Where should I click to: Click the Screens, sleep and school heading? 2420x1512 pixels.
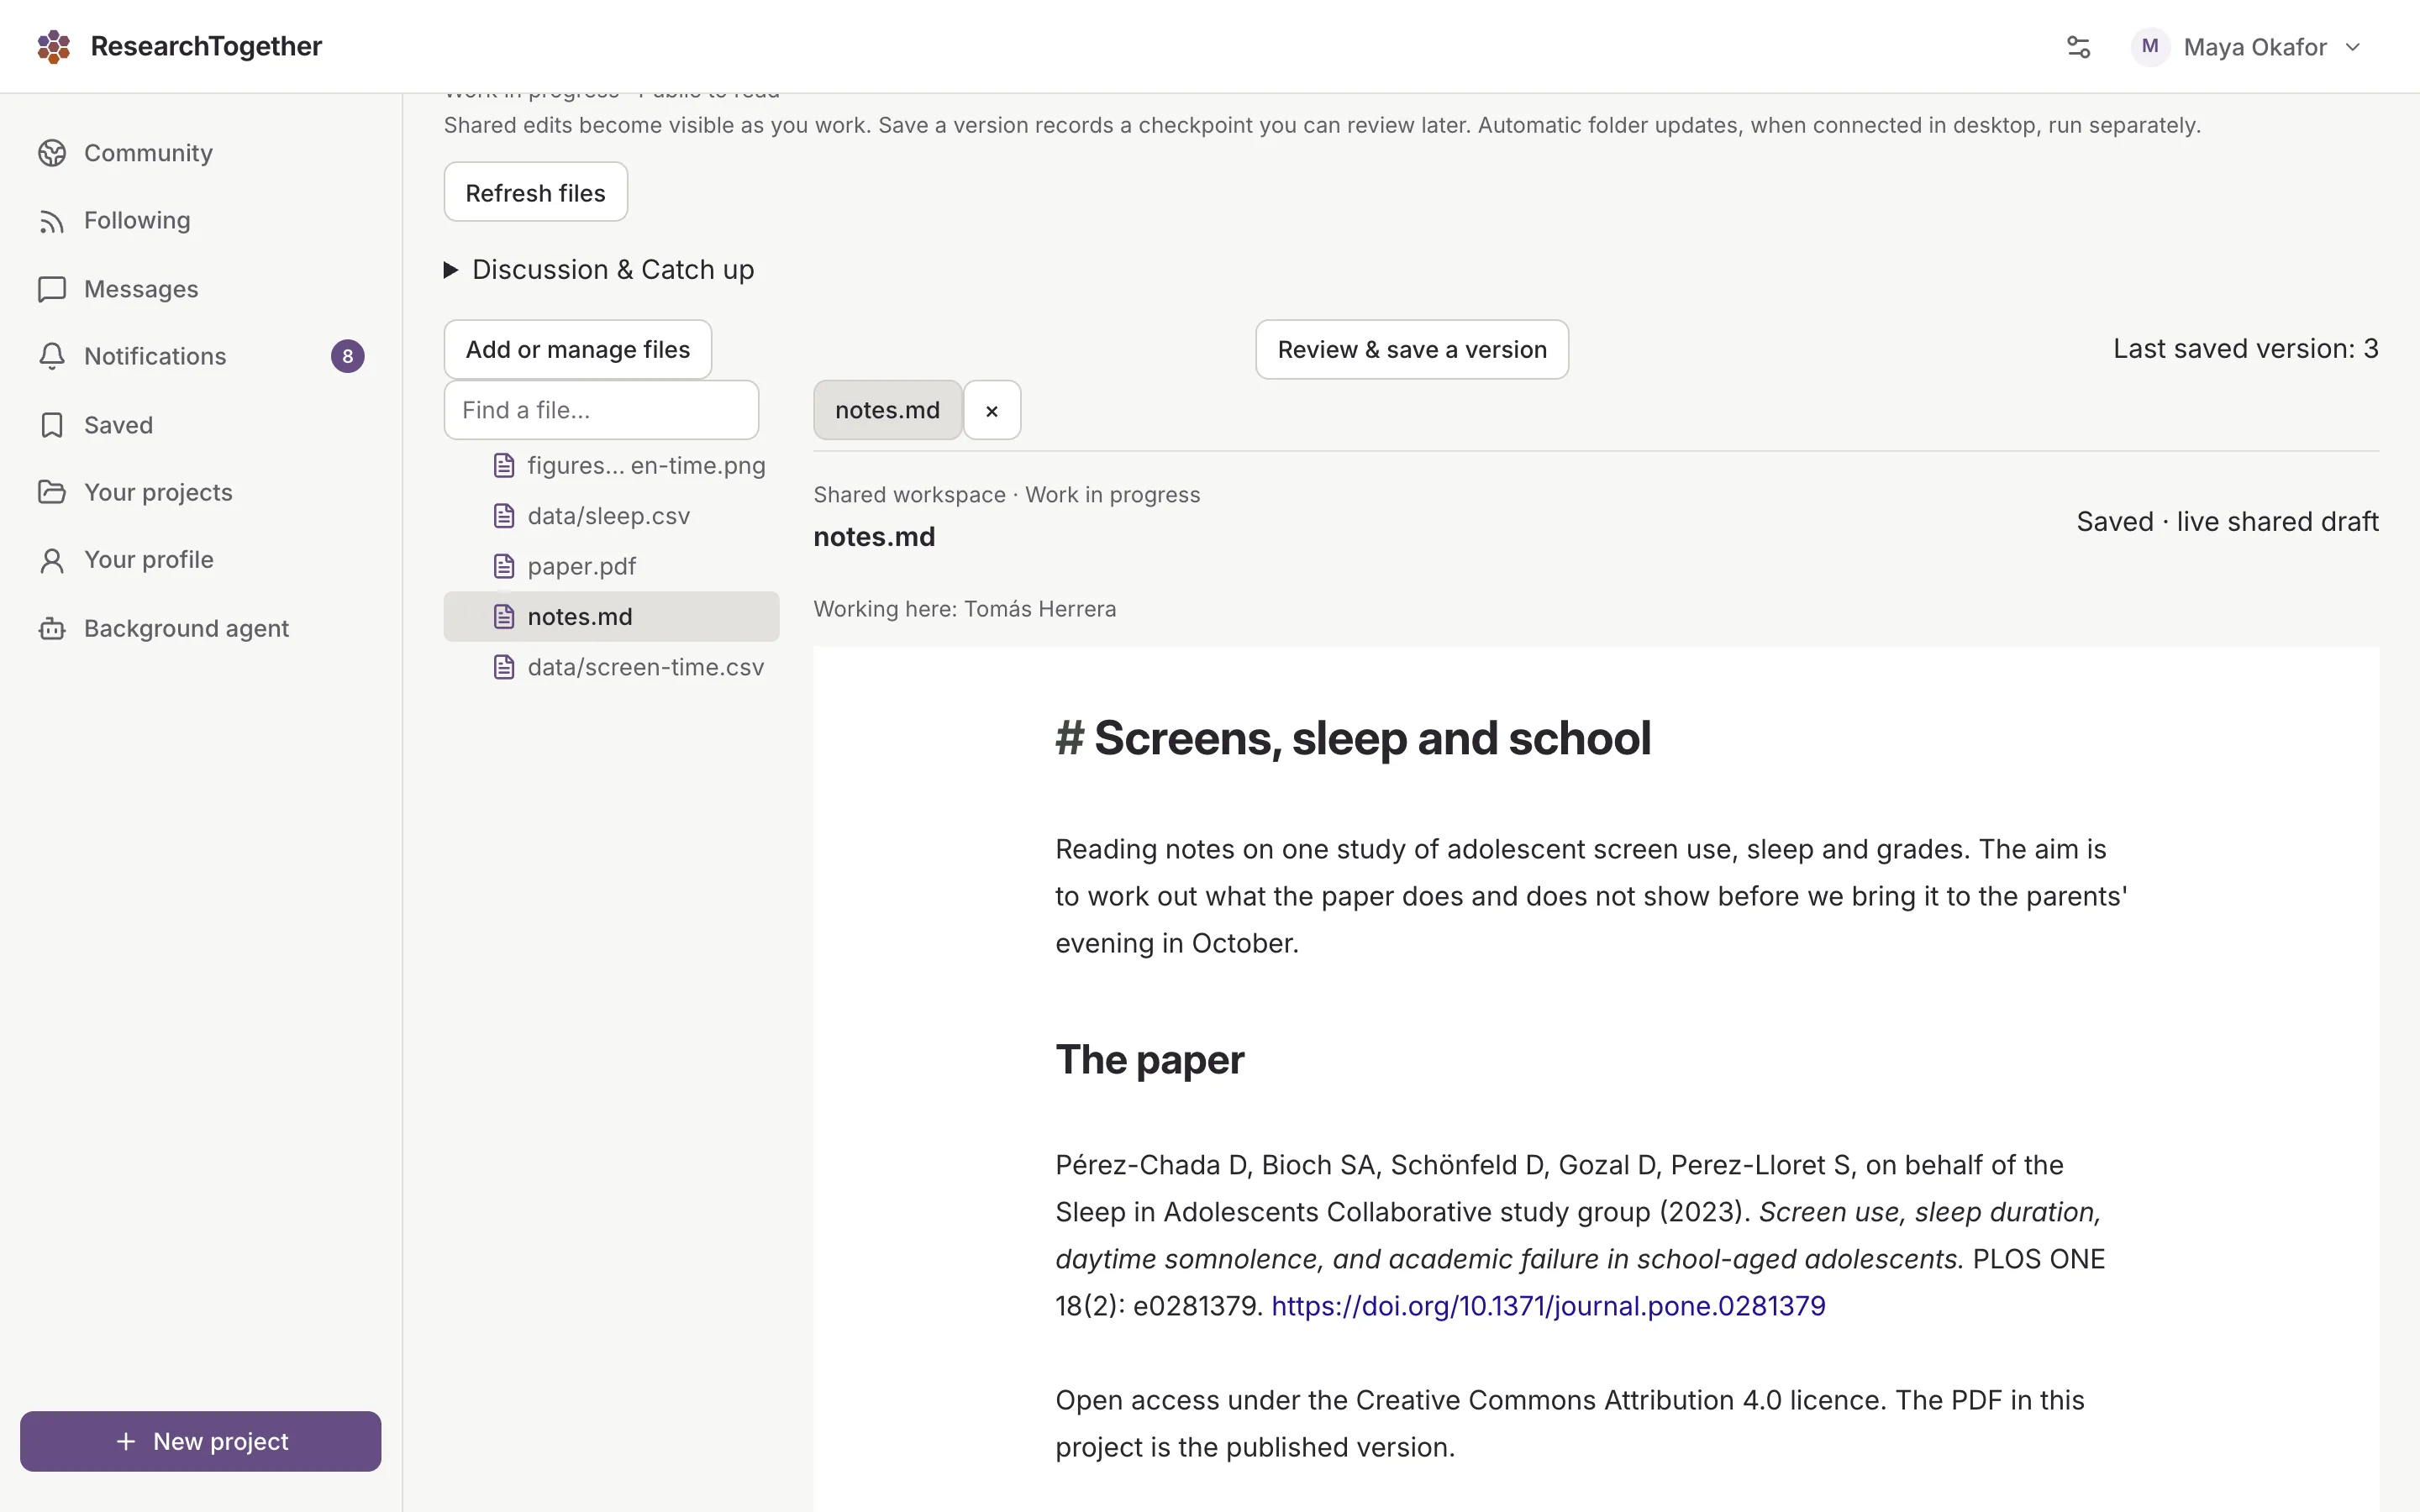1353,739
